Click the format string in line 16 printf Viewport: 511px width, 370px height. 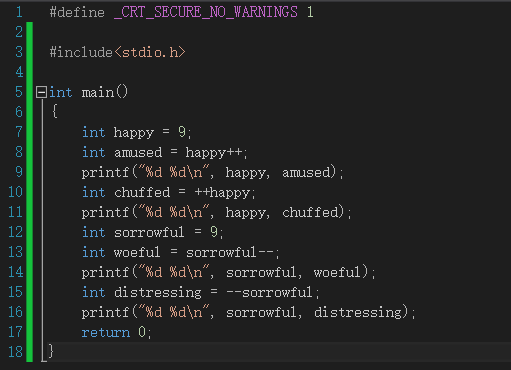[173, 312]
